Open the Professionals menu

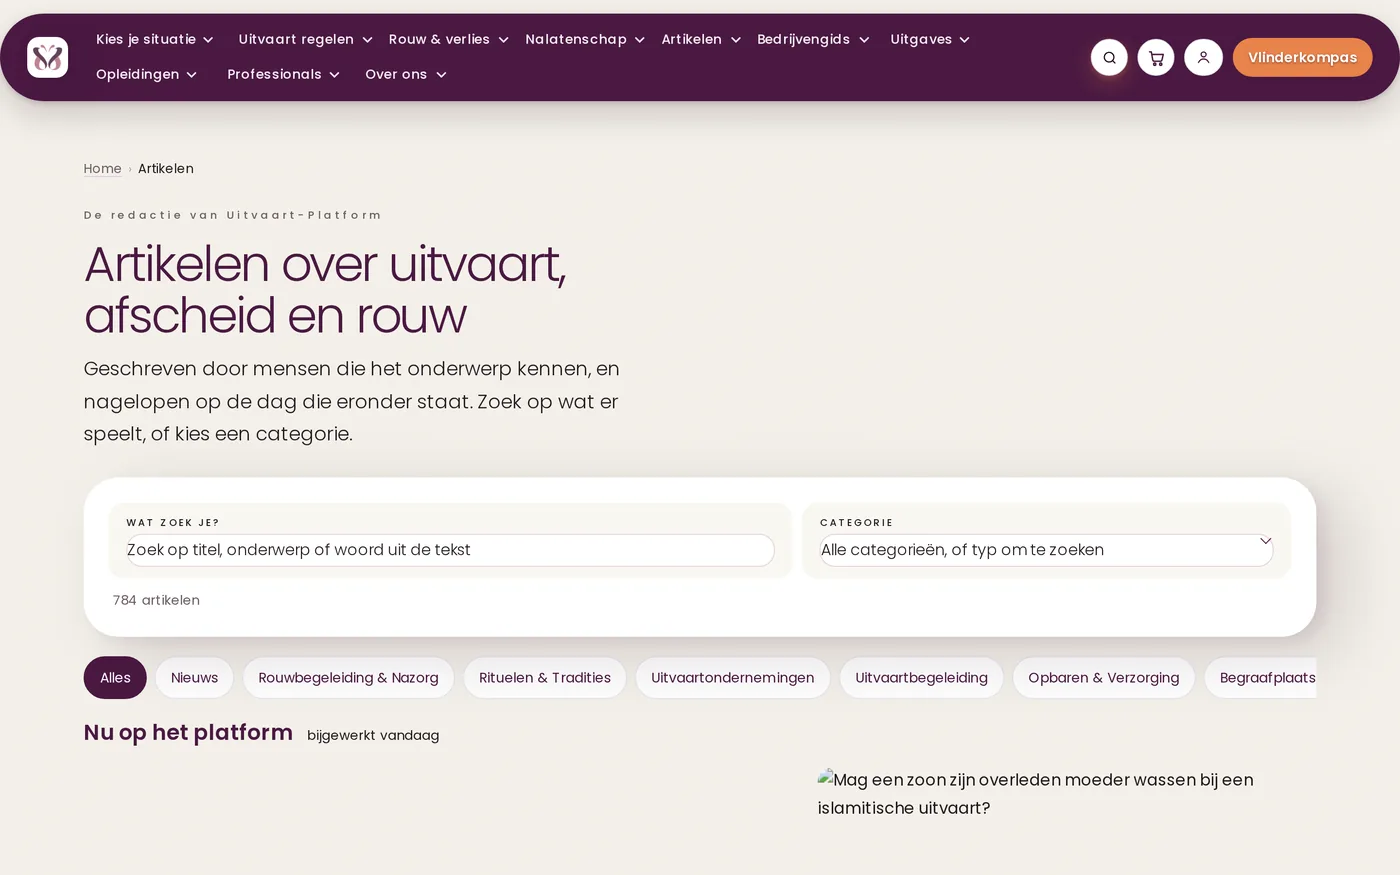pyautogui.click(x=283, y=74)
